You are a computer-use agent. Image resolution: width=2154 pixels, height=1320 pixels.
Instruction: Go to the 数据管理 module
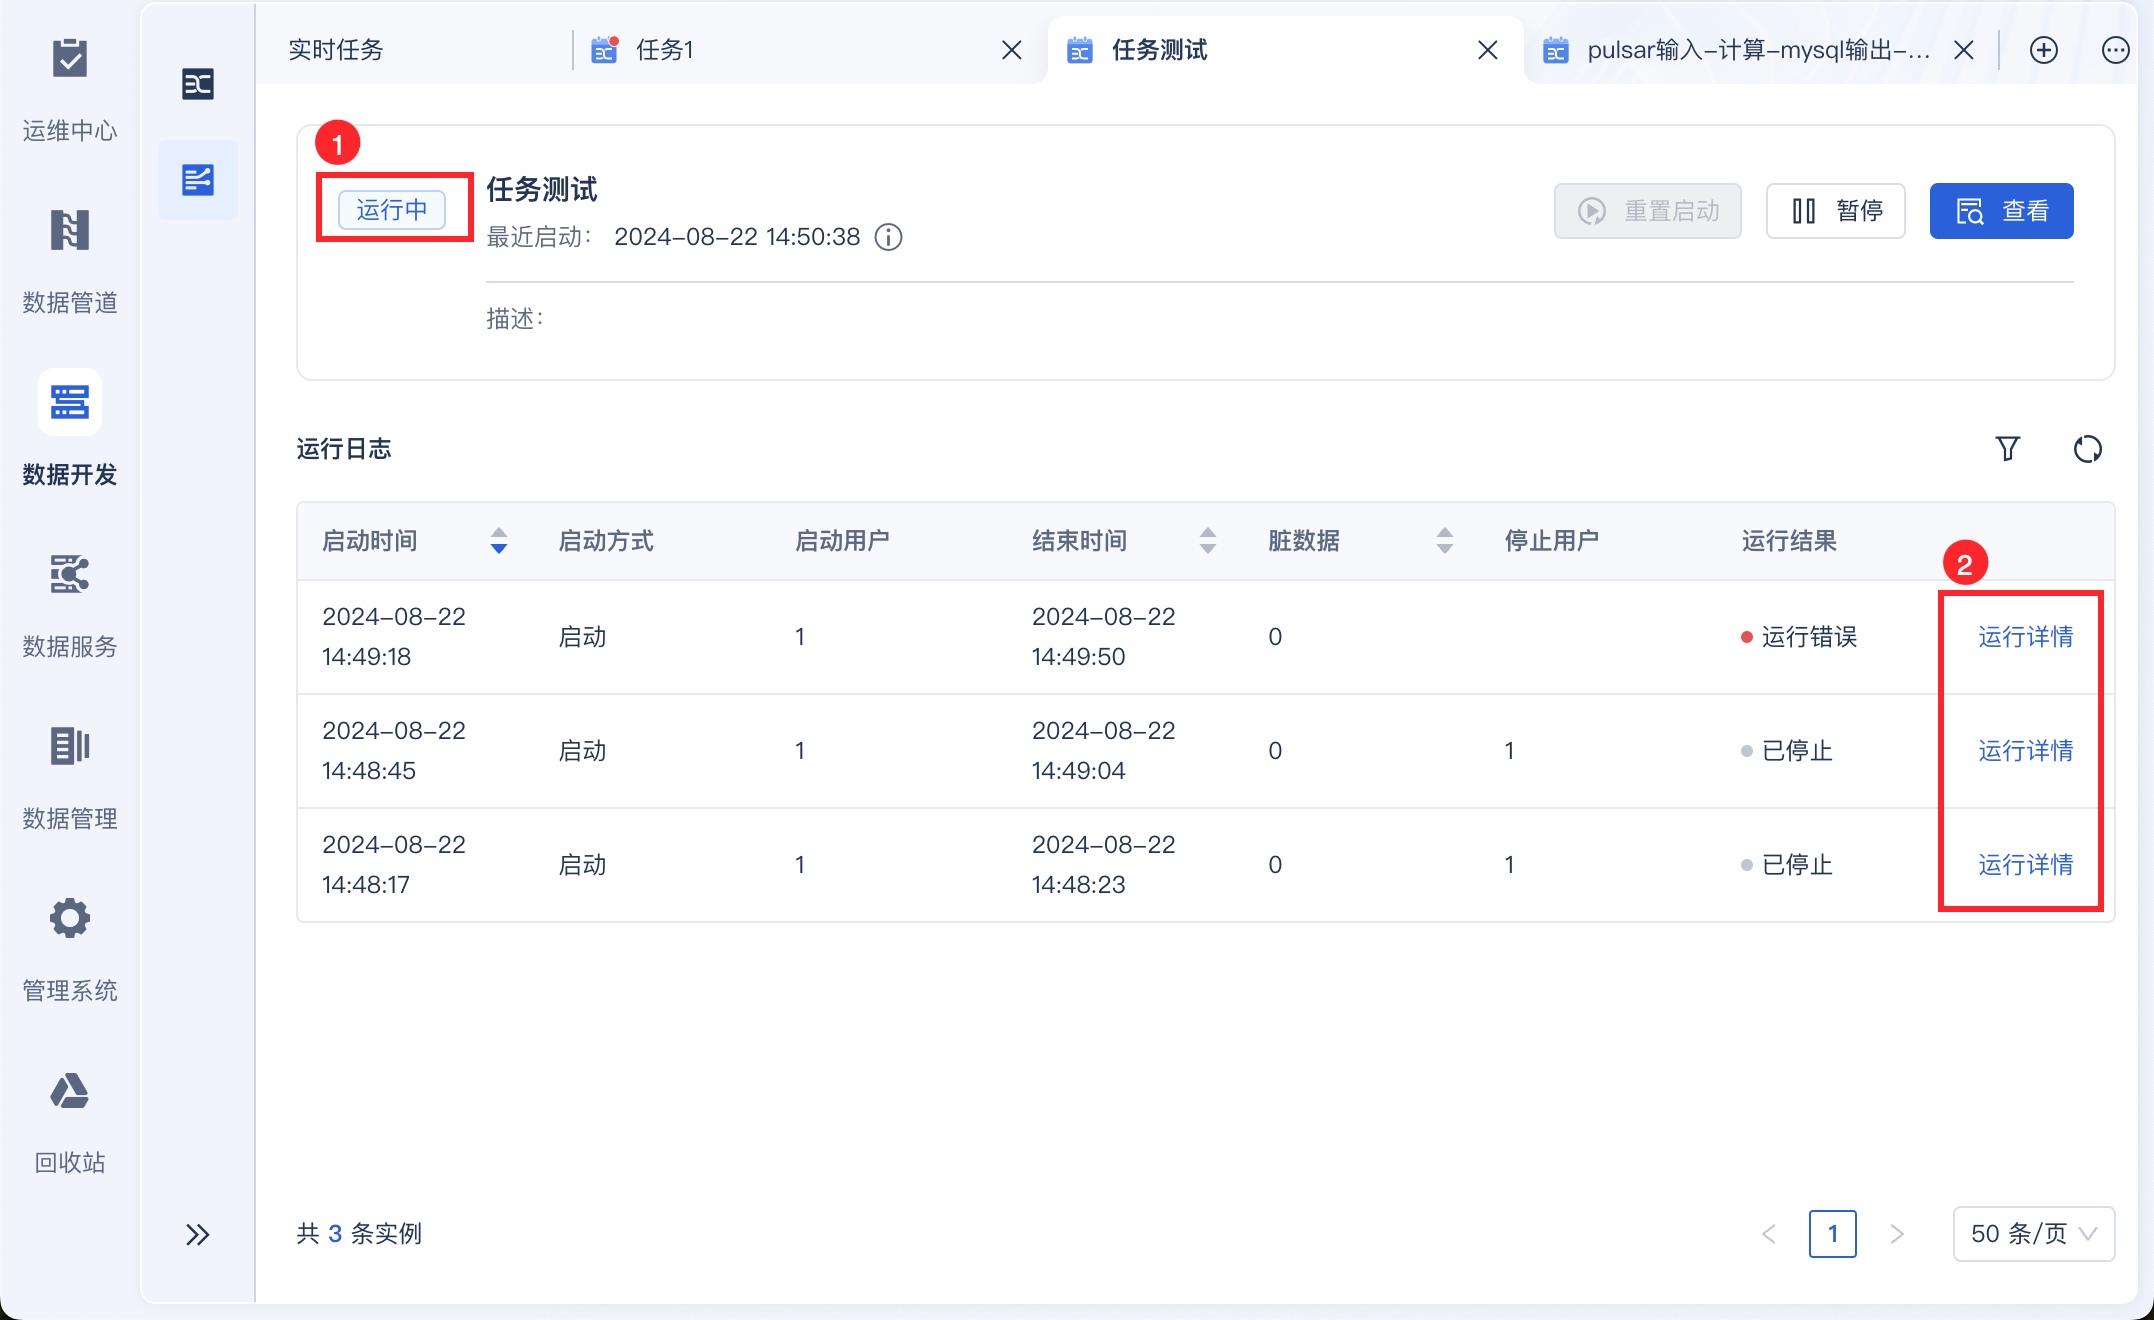tap(70, 747)
